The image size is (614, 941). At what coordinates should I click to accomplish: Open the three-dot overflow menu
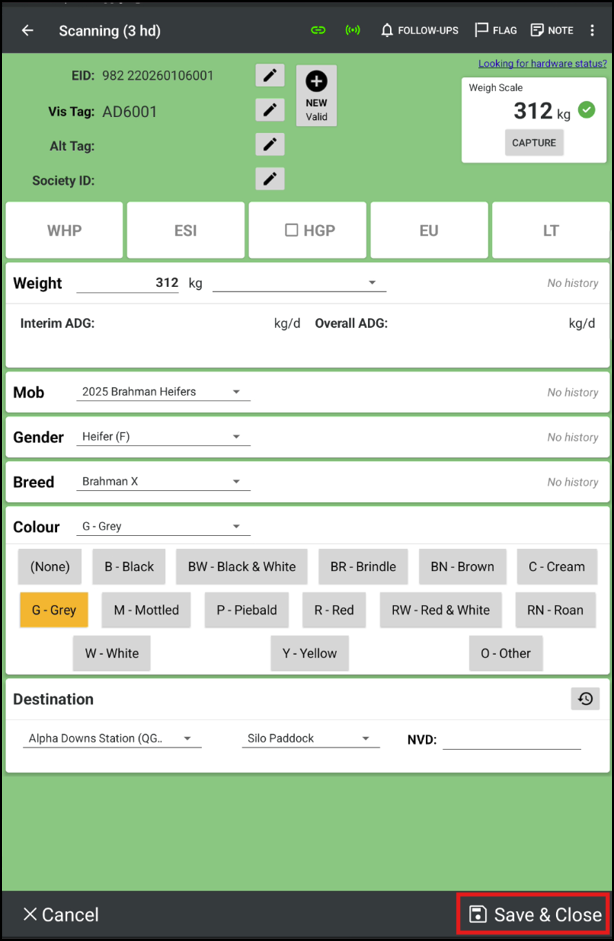594,30
